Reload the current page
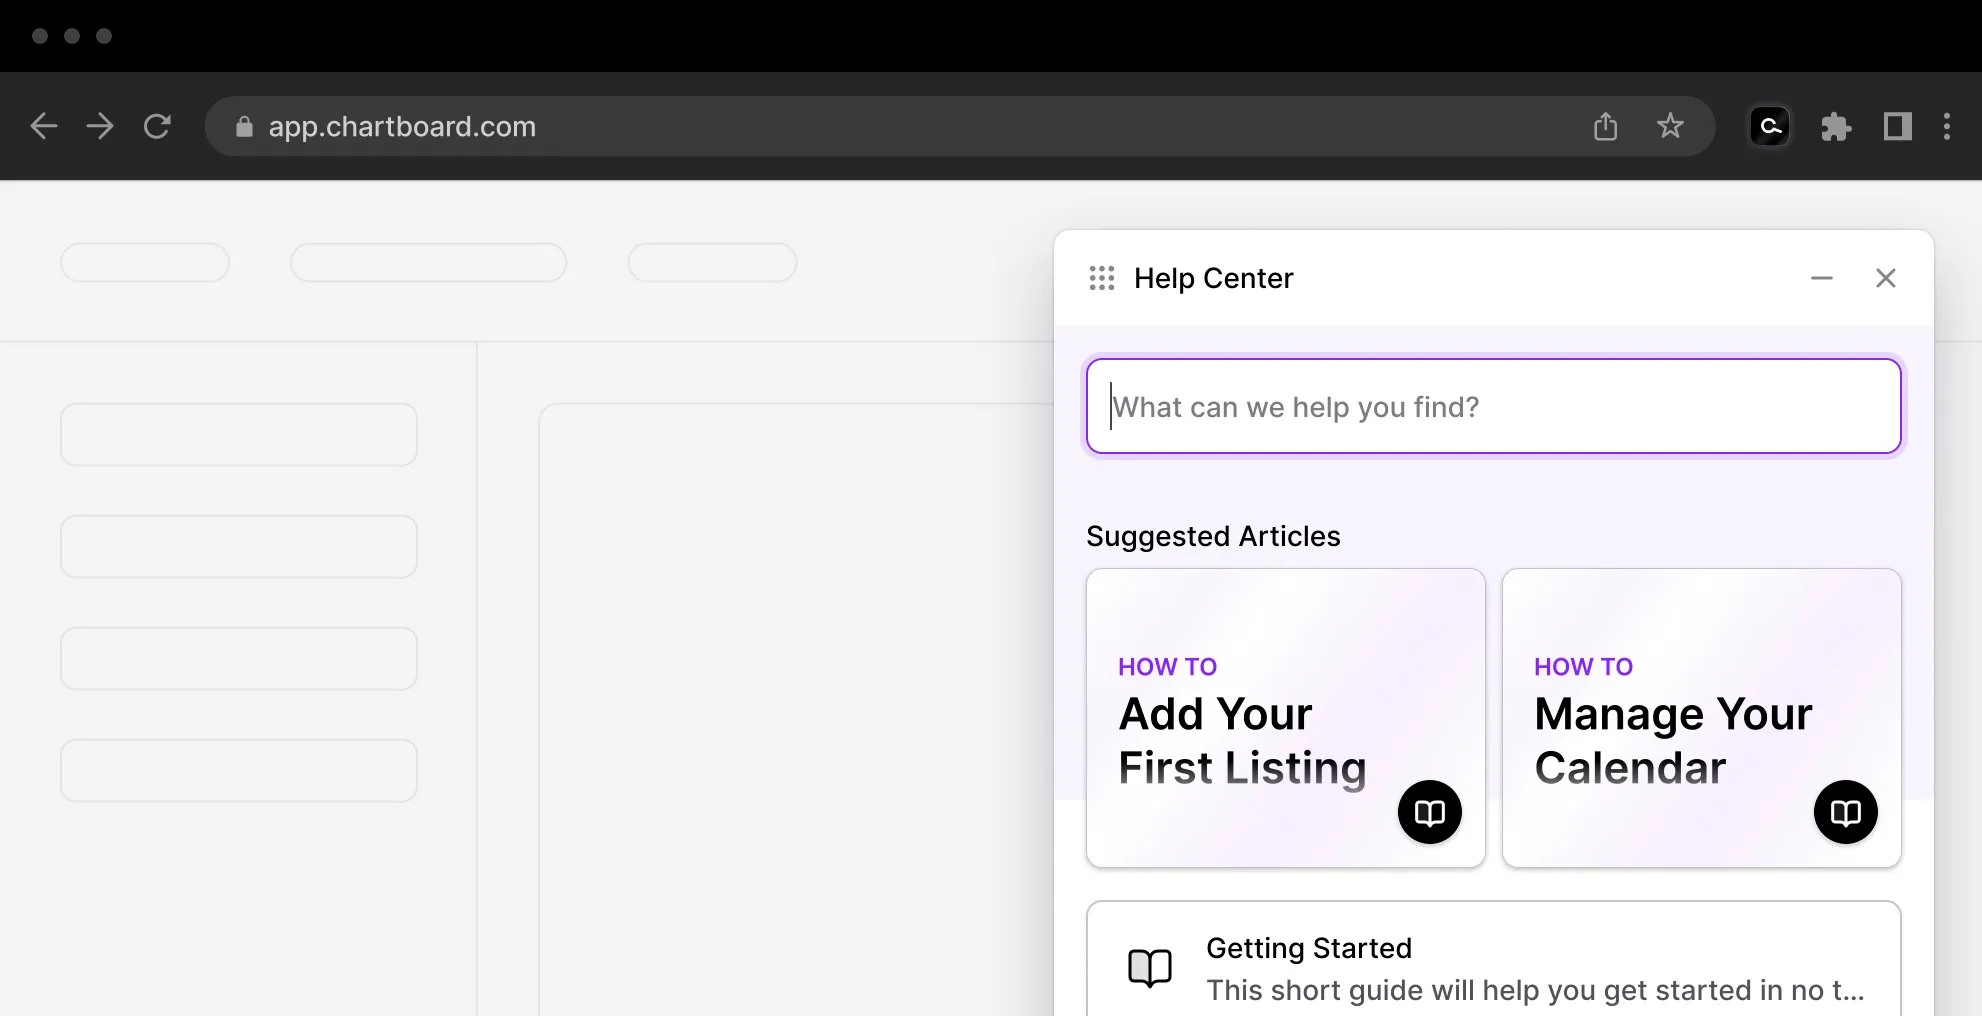The image size is (1982, 1016). click(158, 126)
